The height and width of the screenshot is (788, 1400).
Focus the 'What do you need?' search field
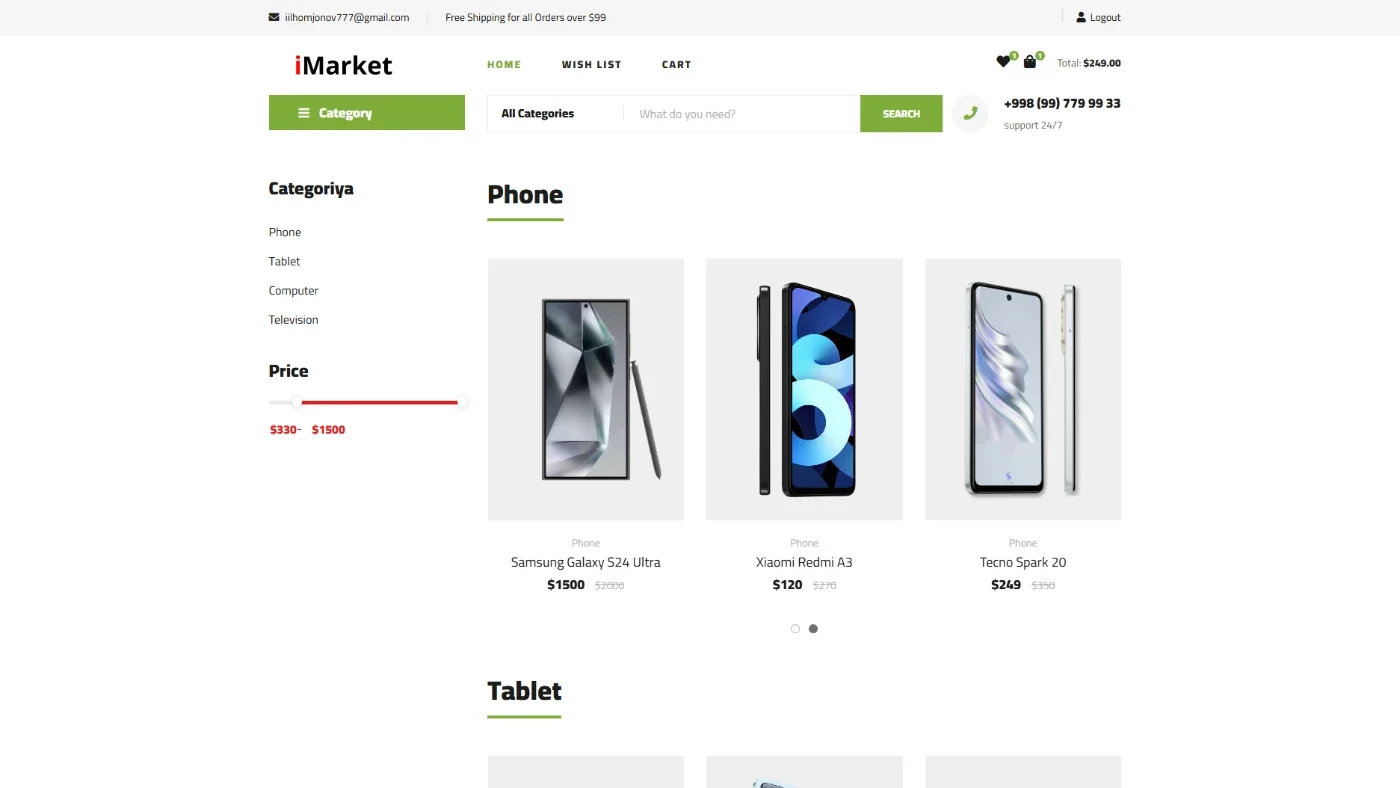pos(742,114)
